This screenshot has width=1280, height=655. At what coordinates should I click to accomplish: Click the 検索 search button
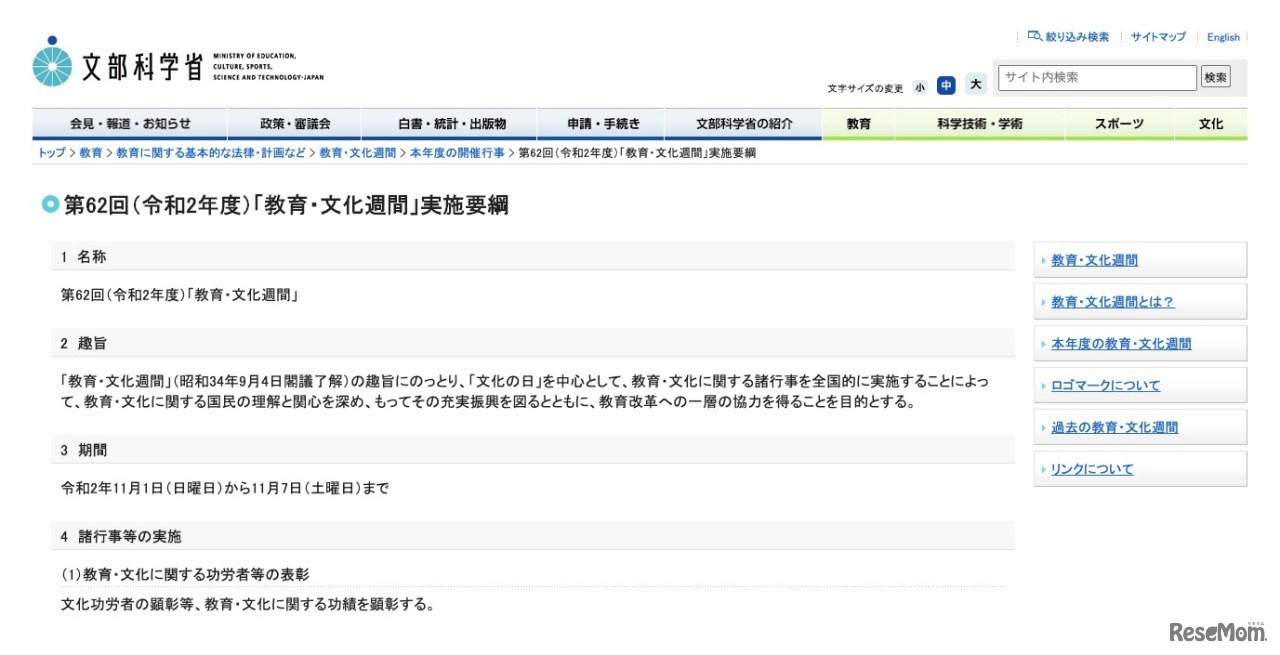click(1215, 76)
